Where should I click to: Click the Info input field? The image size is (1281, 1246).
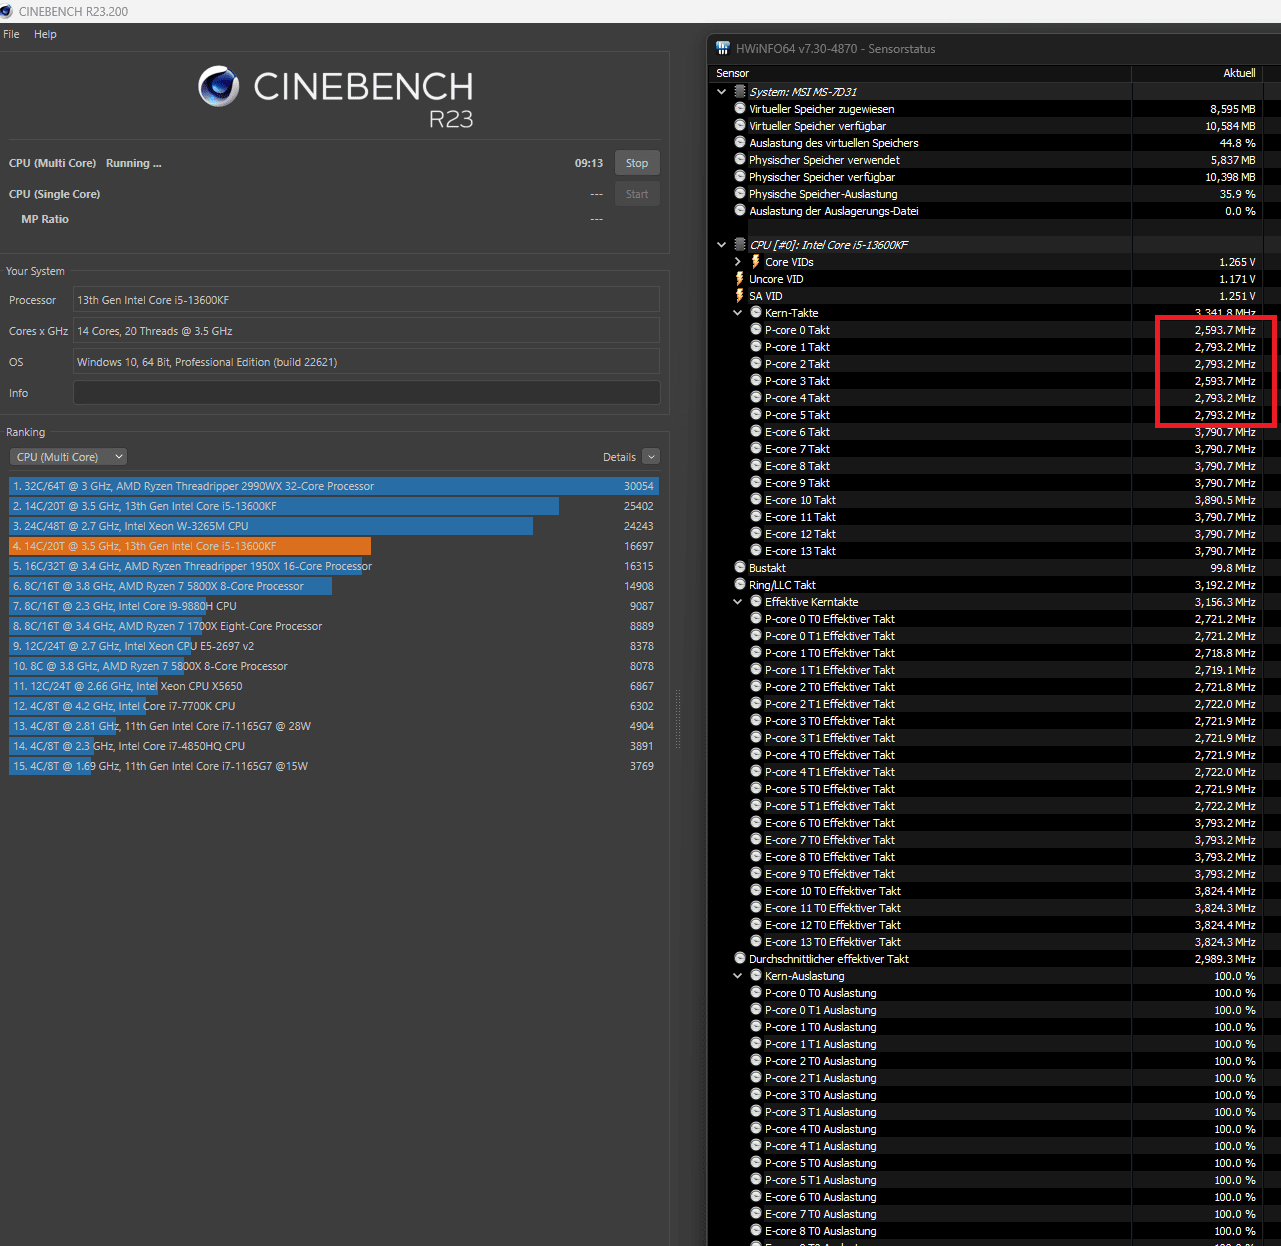coord(366,393)
